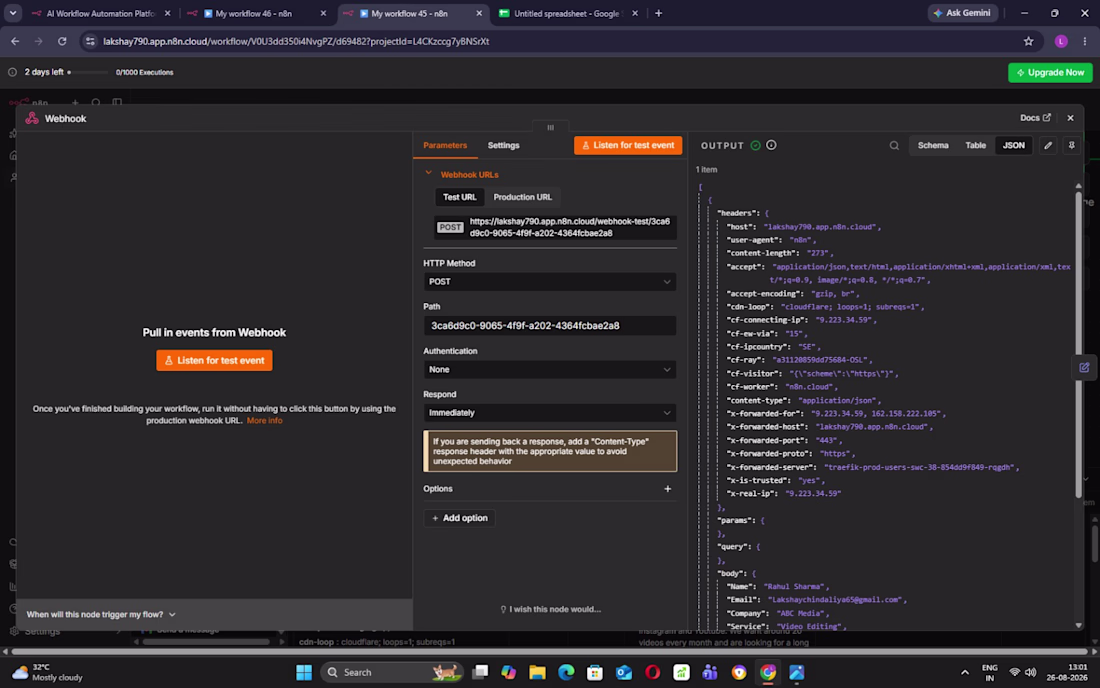Viewport: 1100px width, 688px height.
Task: Pin the output data with the pin icon
Action: pyautogui.click(x=1071, y=146)
